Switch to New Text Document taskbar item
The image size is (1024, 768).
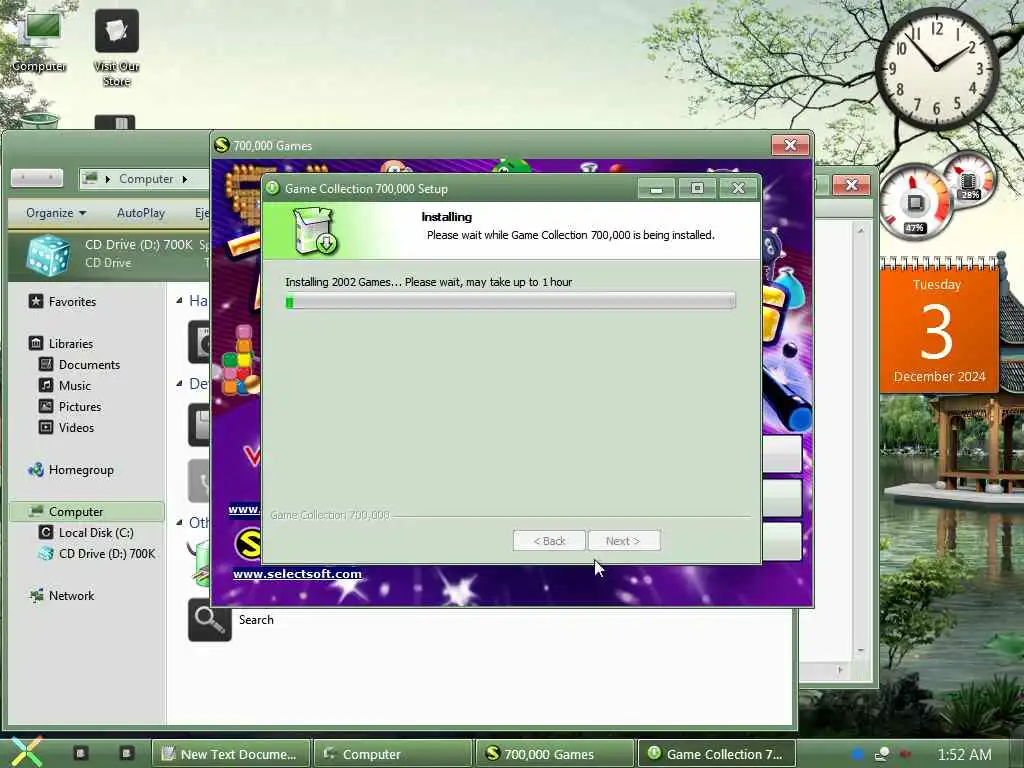(x=231, y=754)
